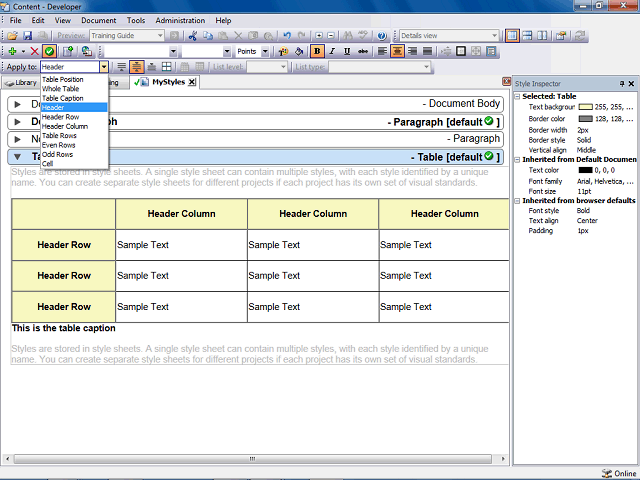The height and width of the screenshot is (480, 640).
Task: Click the split vertical view layout icon
Action: (x=542, y=36)
